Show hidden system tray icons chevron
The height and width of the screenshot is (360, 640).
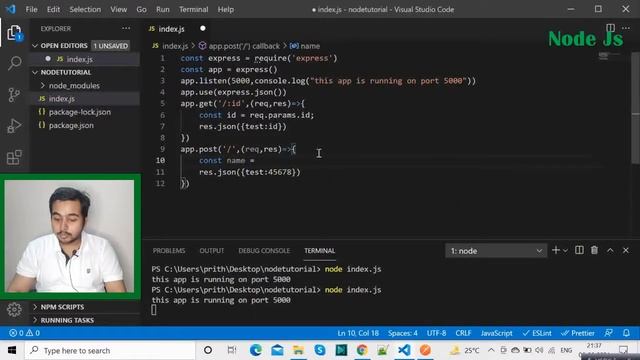491,350
